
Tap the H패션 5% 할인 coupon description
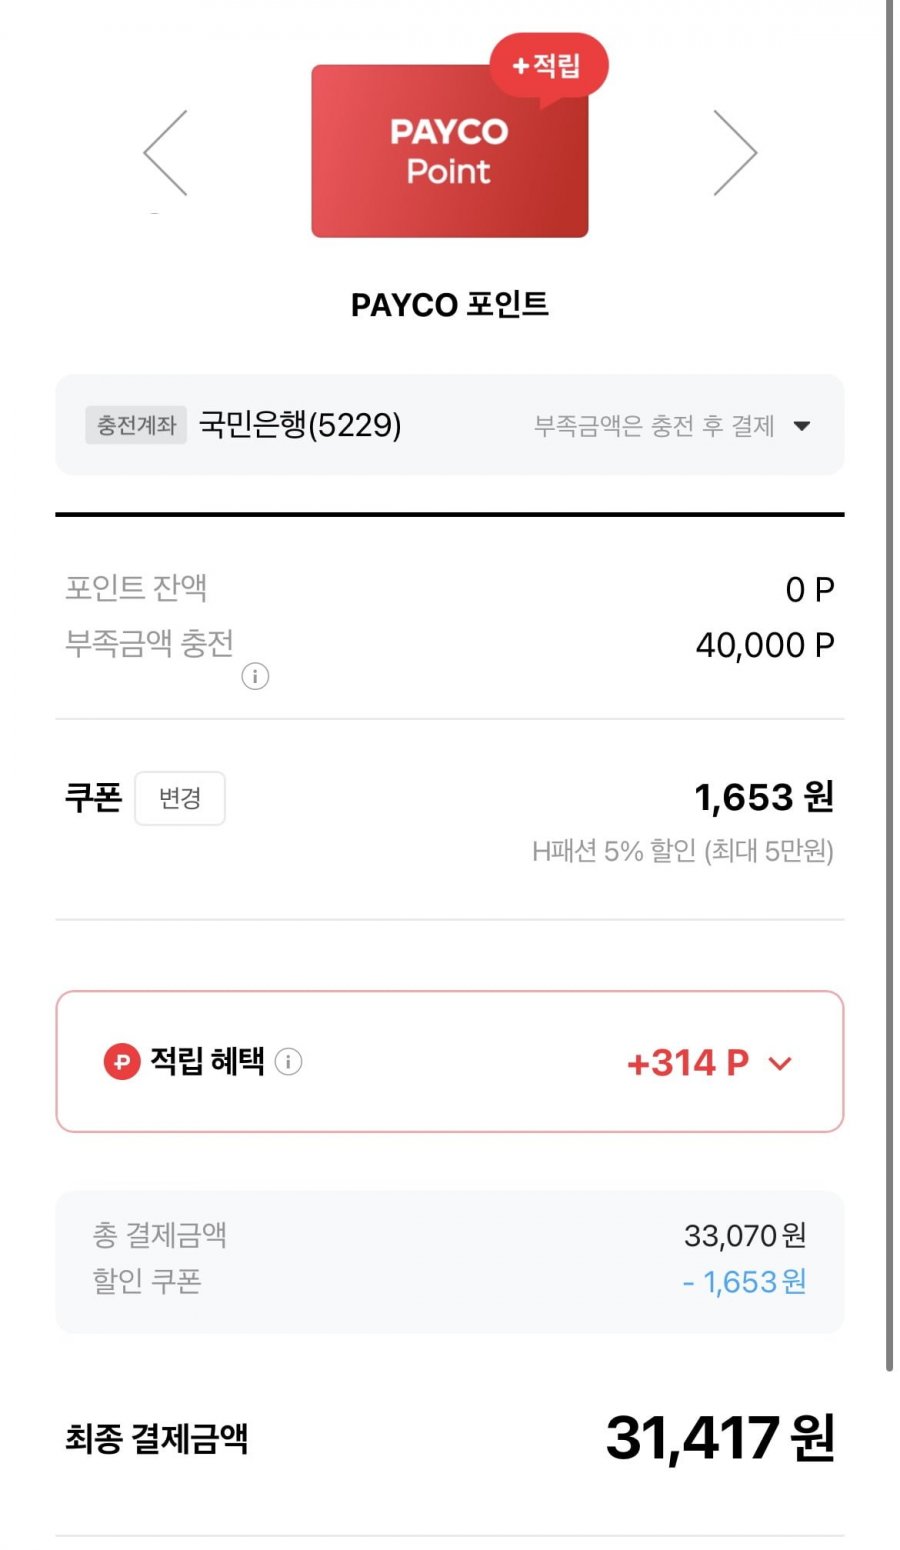[x=682, y=851]
